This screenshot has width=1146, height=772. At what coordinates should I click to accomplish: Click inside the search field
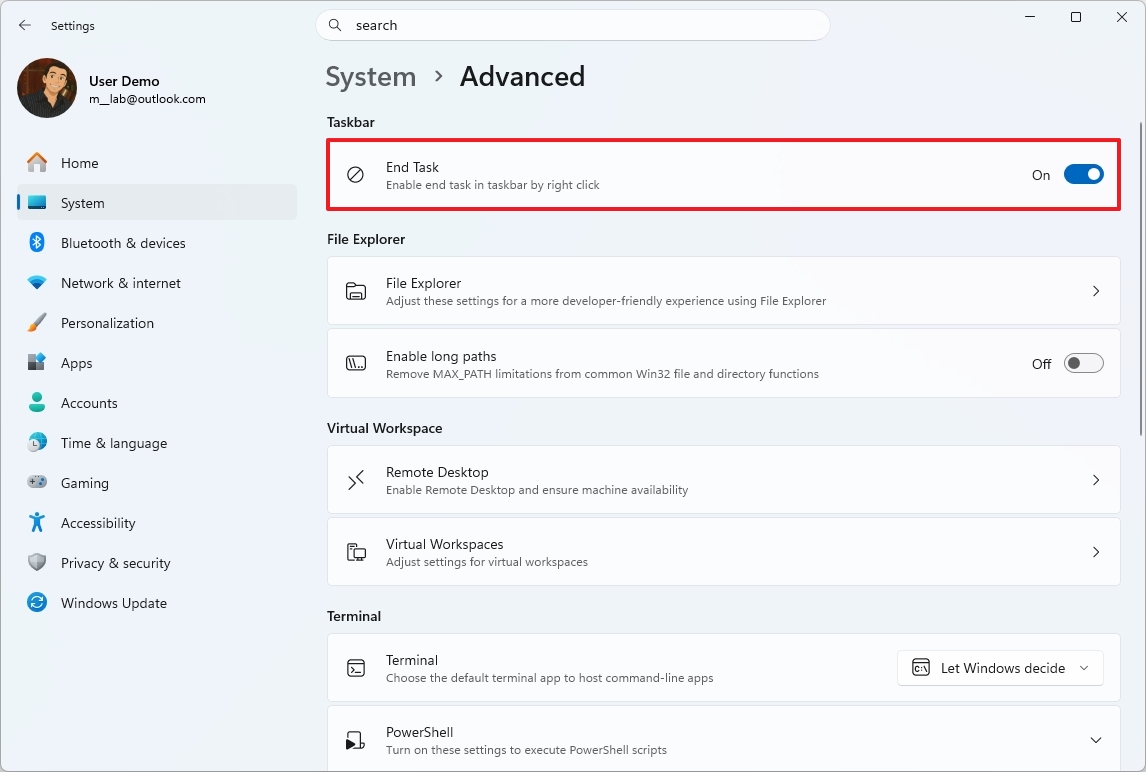click(573, 24)
